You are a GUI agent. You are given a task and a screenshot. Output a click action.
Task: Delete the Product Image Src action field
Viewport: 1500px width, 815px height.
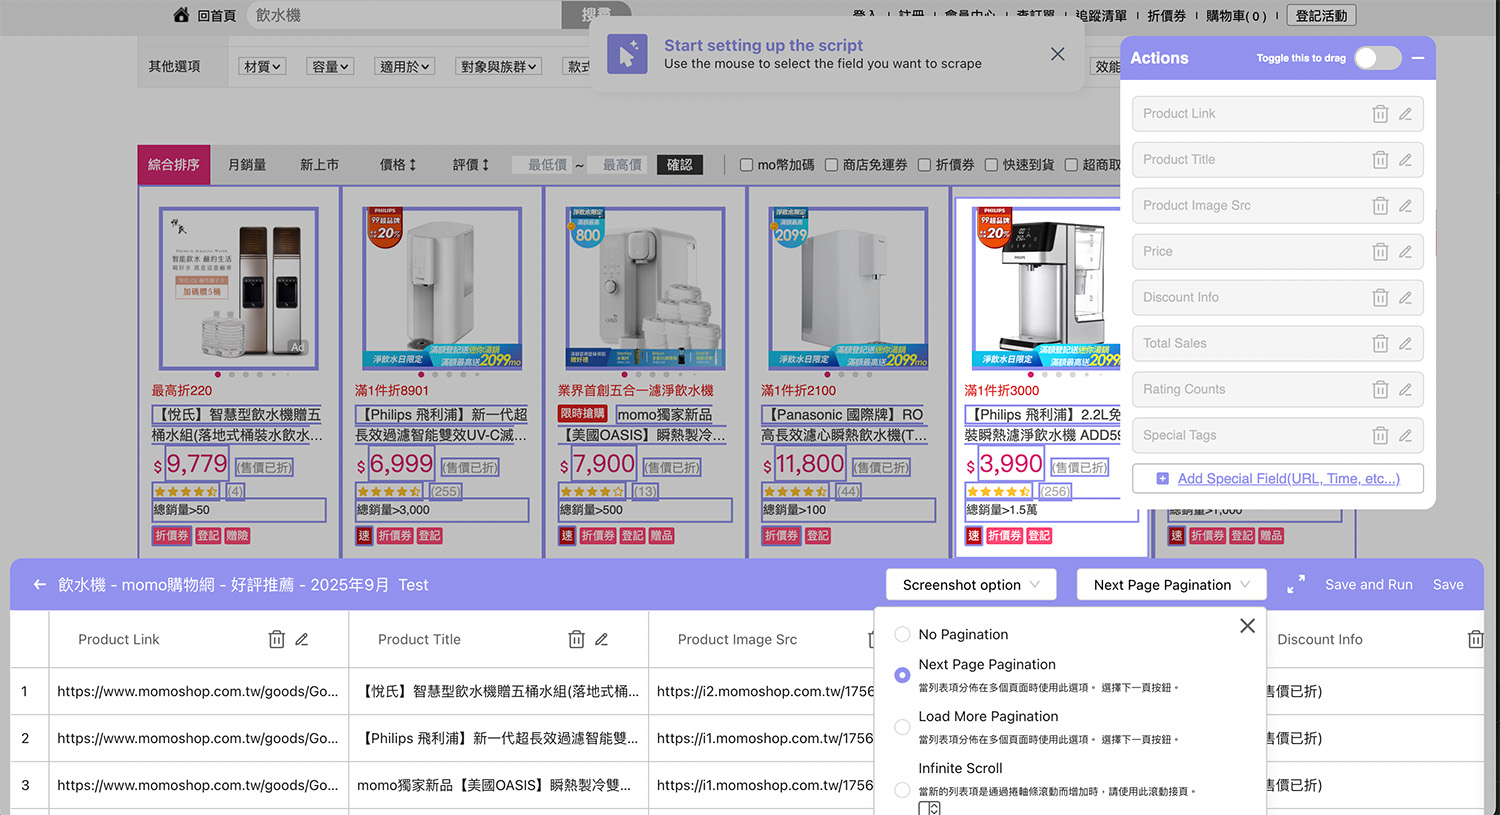coord(1380,206)
